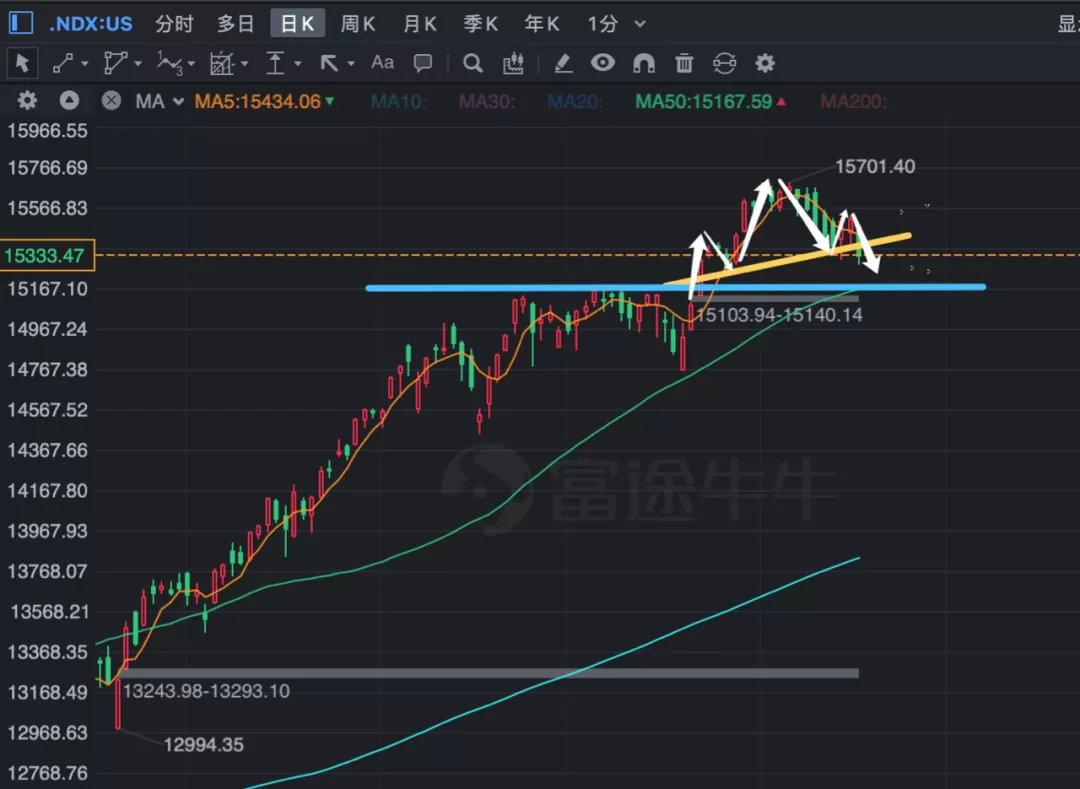1080x789 pixels.
Task: Open dropdown arrow beside the measure tool
Action: 298,64
